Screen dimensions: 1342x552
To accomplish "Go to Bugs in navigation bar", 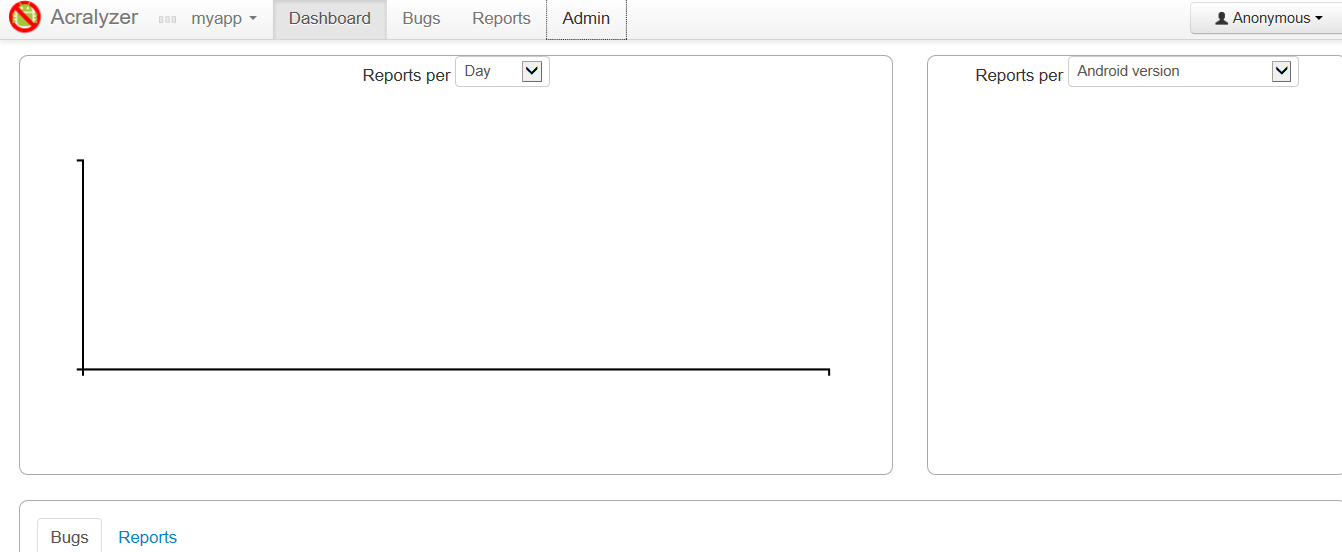I will (421, 19).
